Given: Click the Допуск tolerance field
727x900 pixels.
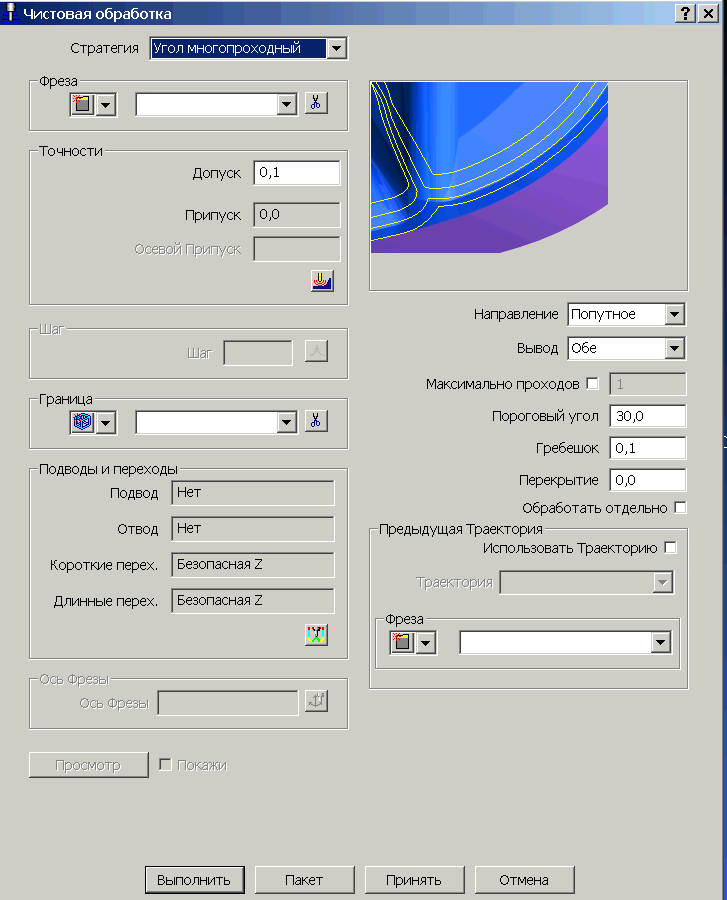Looking at the screenshot, I should pos(297,173).
